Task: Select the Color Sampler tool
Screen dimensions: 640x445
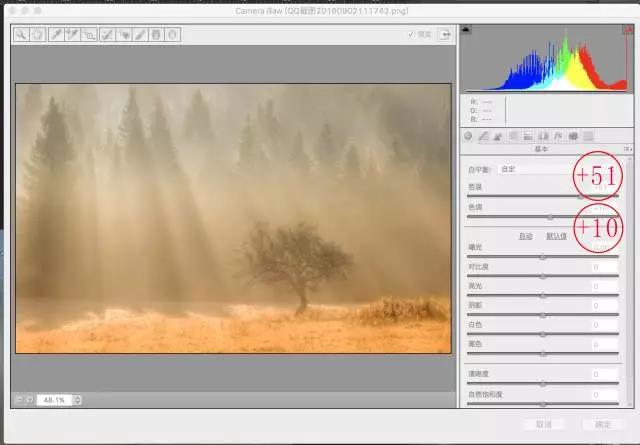Action: (73, 35)
